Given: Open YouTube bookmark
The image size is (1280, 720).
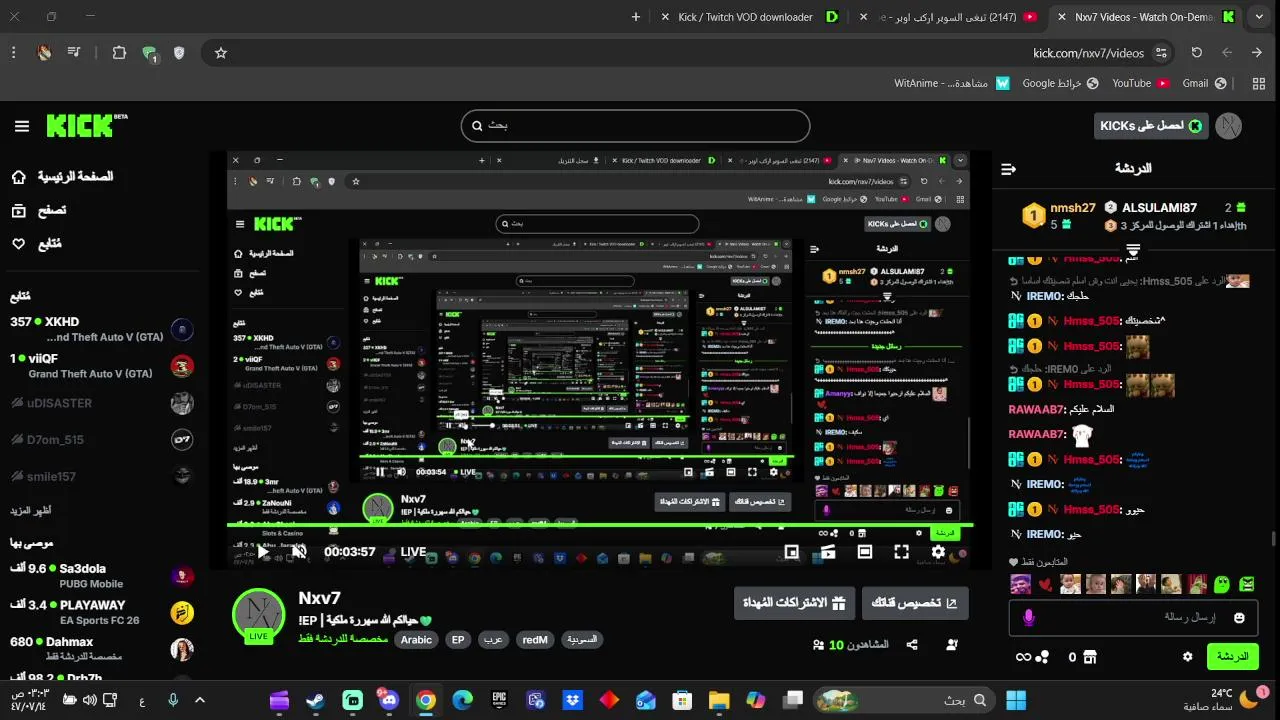Looking at the screenshot, I should 1141,83.
